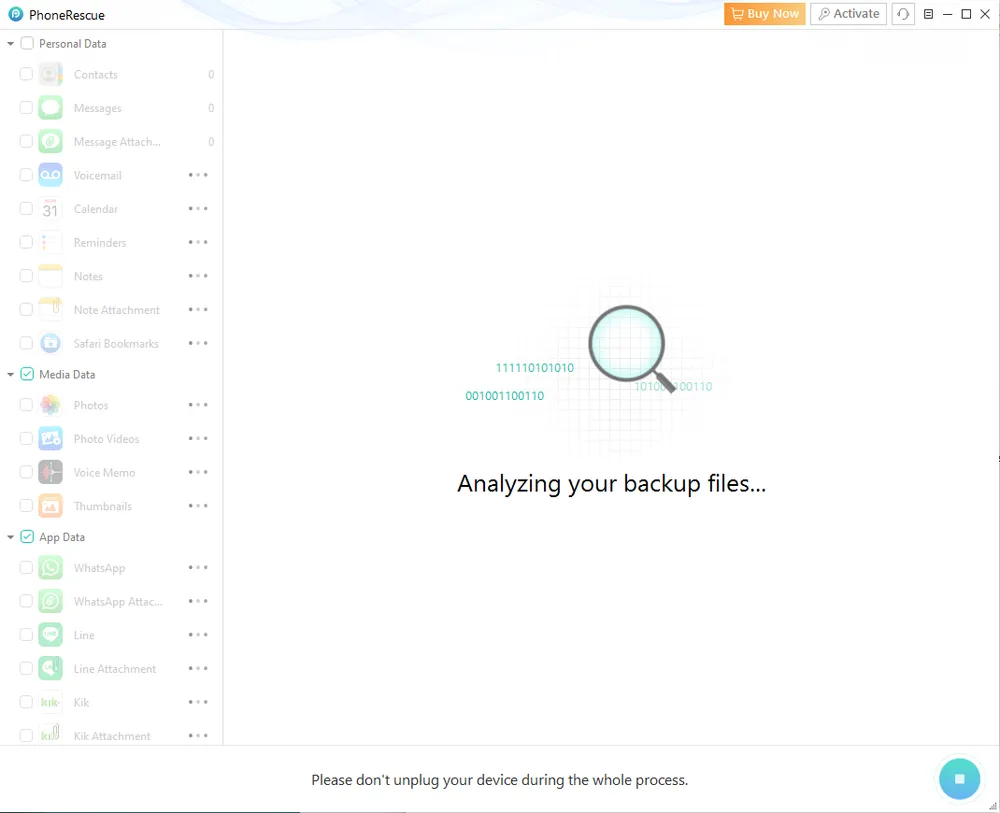
Task: Click the Notes icon
Action: coord(50,276)
